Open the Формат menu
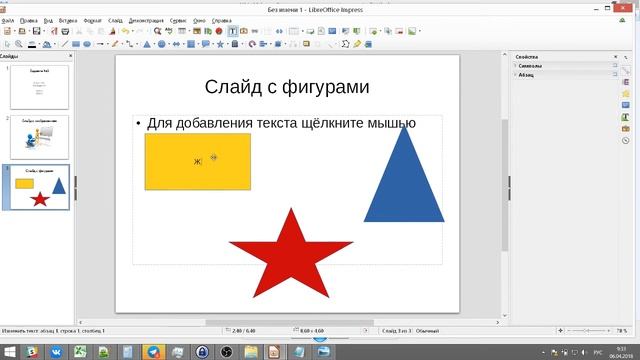 [x=93, y=20]
